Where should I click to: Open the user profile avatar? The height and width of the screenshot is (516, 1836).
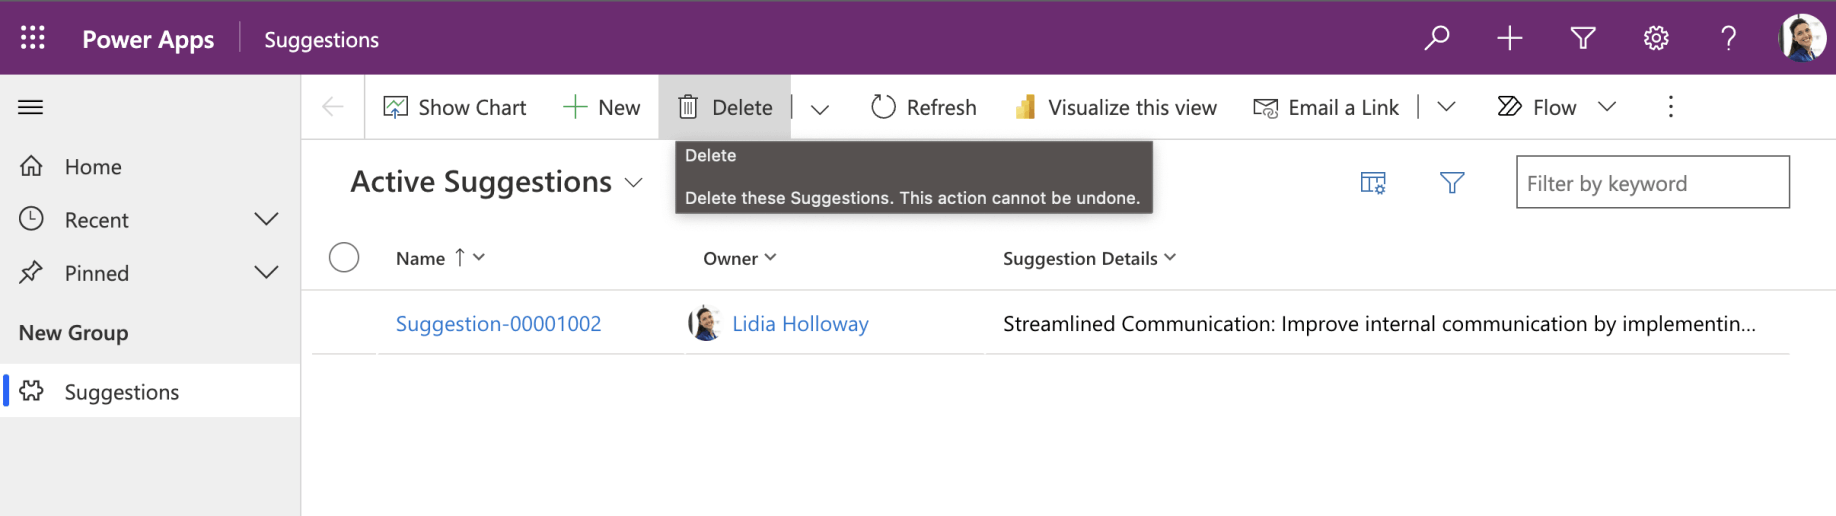tap(1802, 38)
